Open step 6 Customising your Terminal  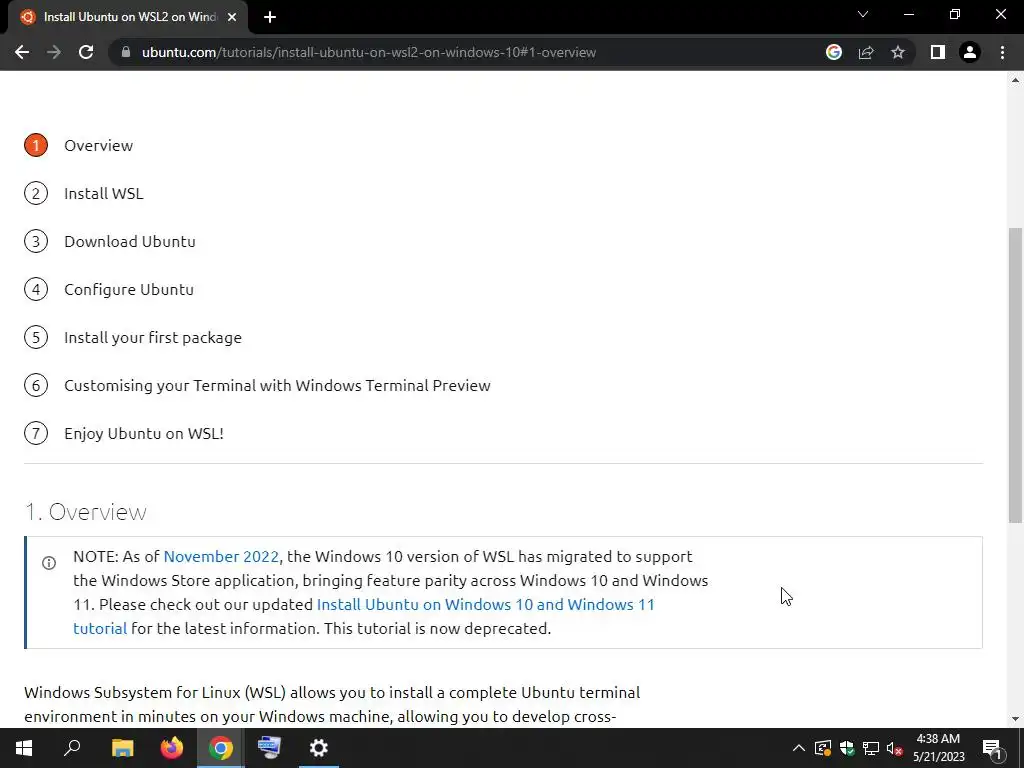click(x=277, y=385)
